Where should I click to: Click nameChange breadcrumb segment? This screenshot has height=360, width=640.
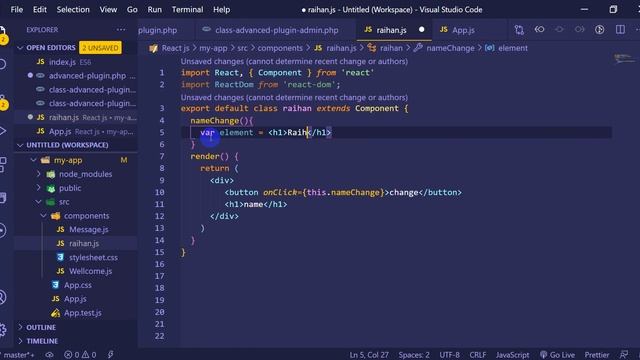(x=450, y=48)
